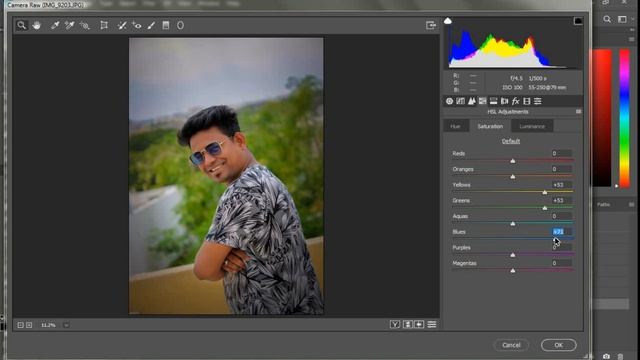640x360 pixels.
Task: Click the Photoshop search icon
Action: (607, 19)
